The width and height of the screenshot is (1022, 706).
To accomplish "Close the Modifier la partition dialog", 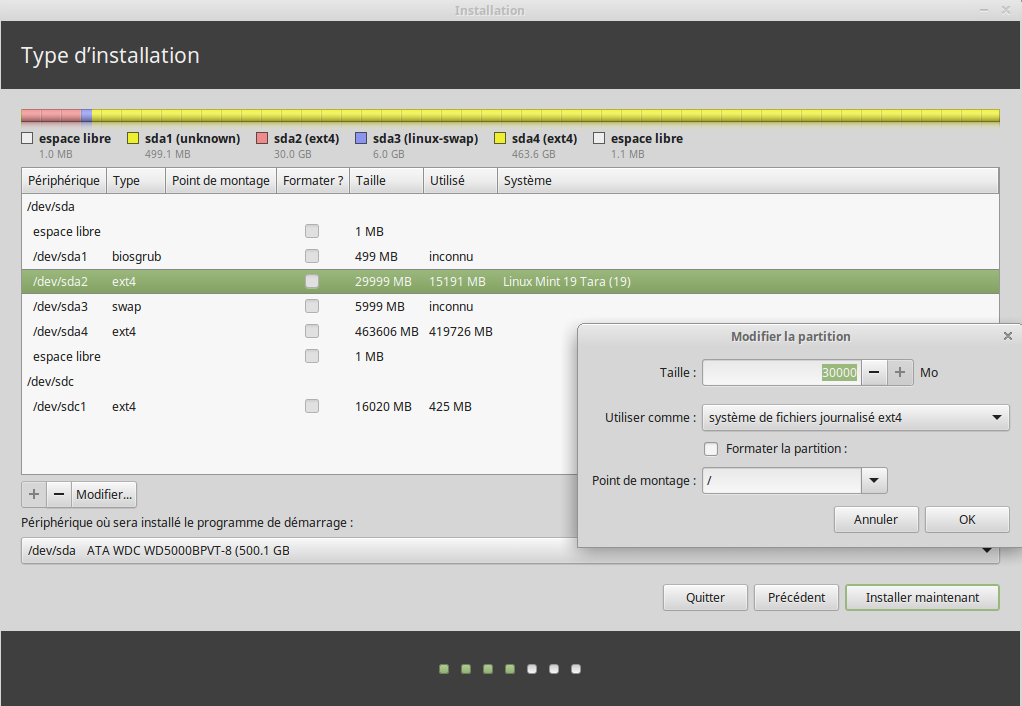I will coord(1007,337).
